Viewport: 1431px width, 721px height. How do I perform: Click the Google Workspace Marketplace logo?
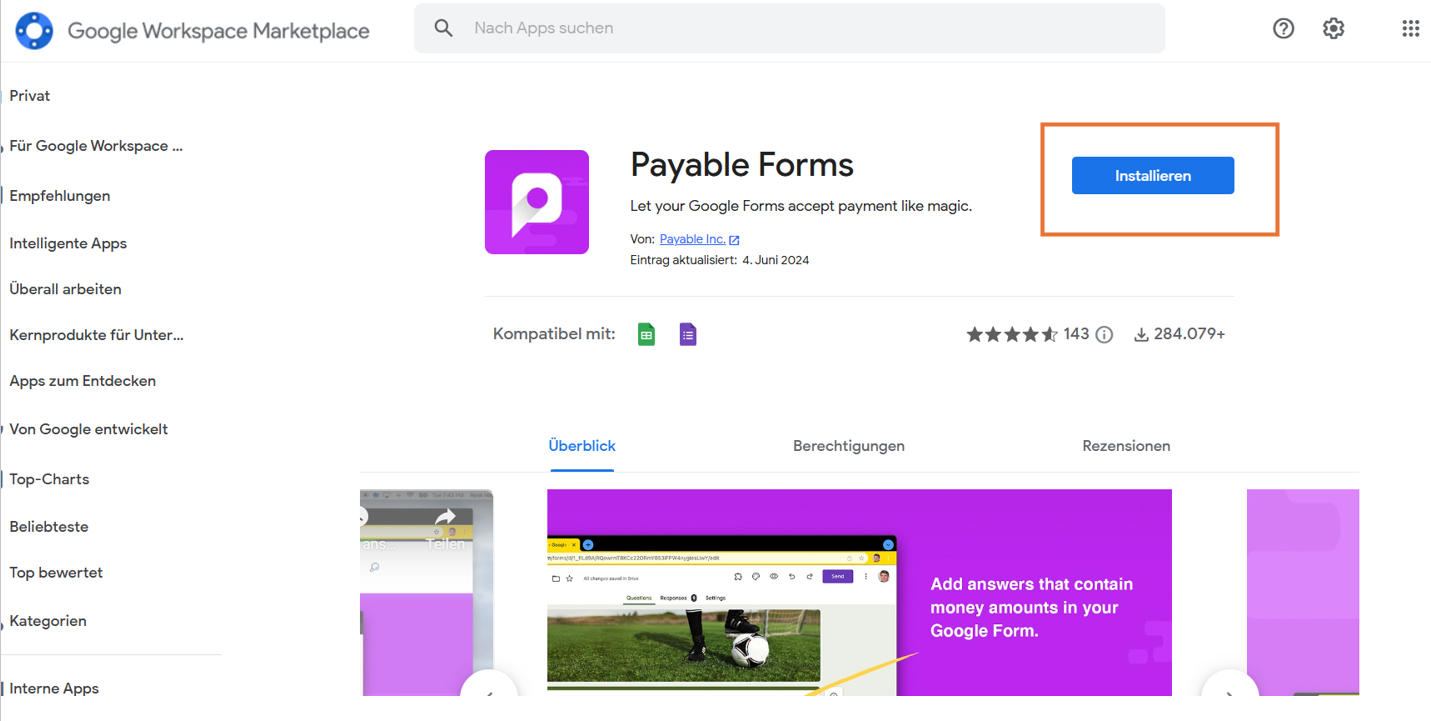click(x=34, y=30)
